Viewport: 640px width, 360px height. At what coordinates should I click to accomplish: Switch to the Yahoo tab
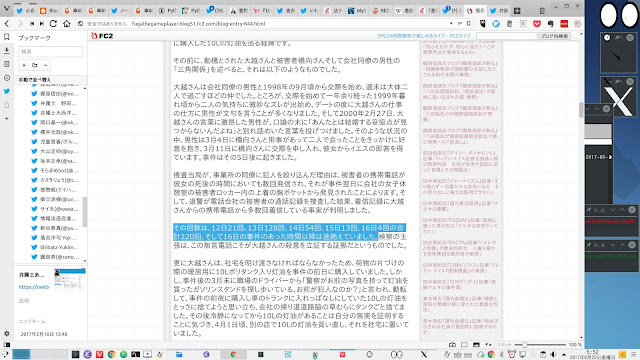pyautogui.click(x=262, y=11)
